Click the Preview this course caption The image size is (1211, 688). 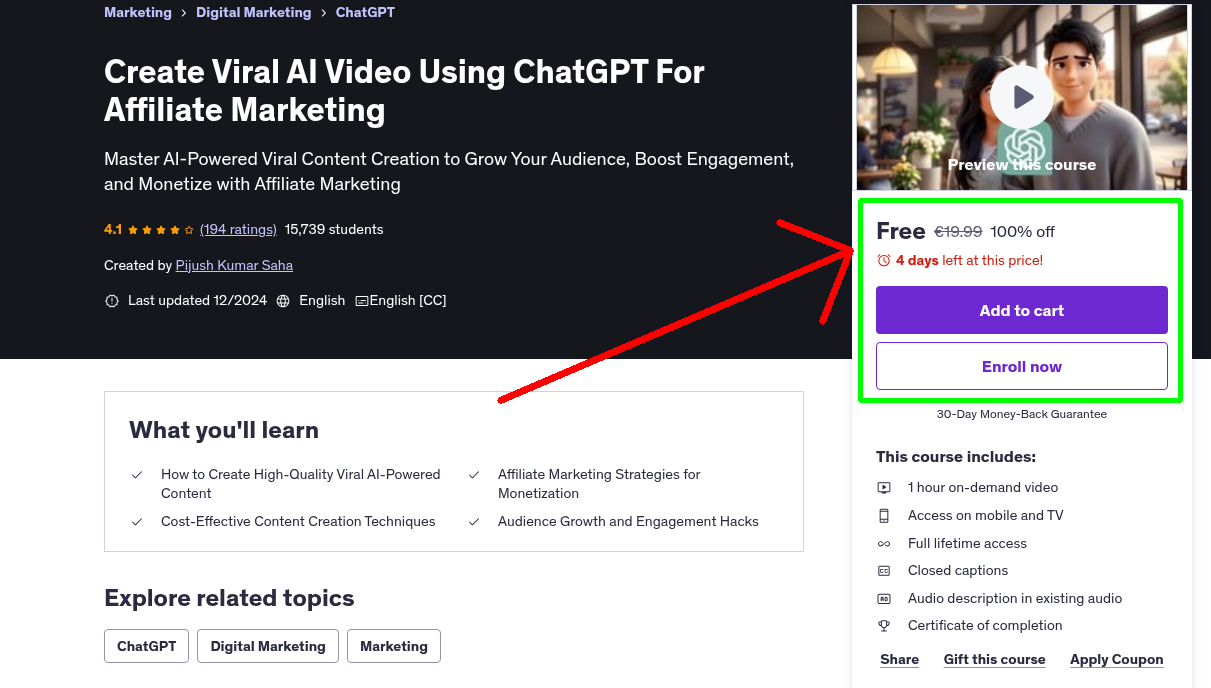1022,165
